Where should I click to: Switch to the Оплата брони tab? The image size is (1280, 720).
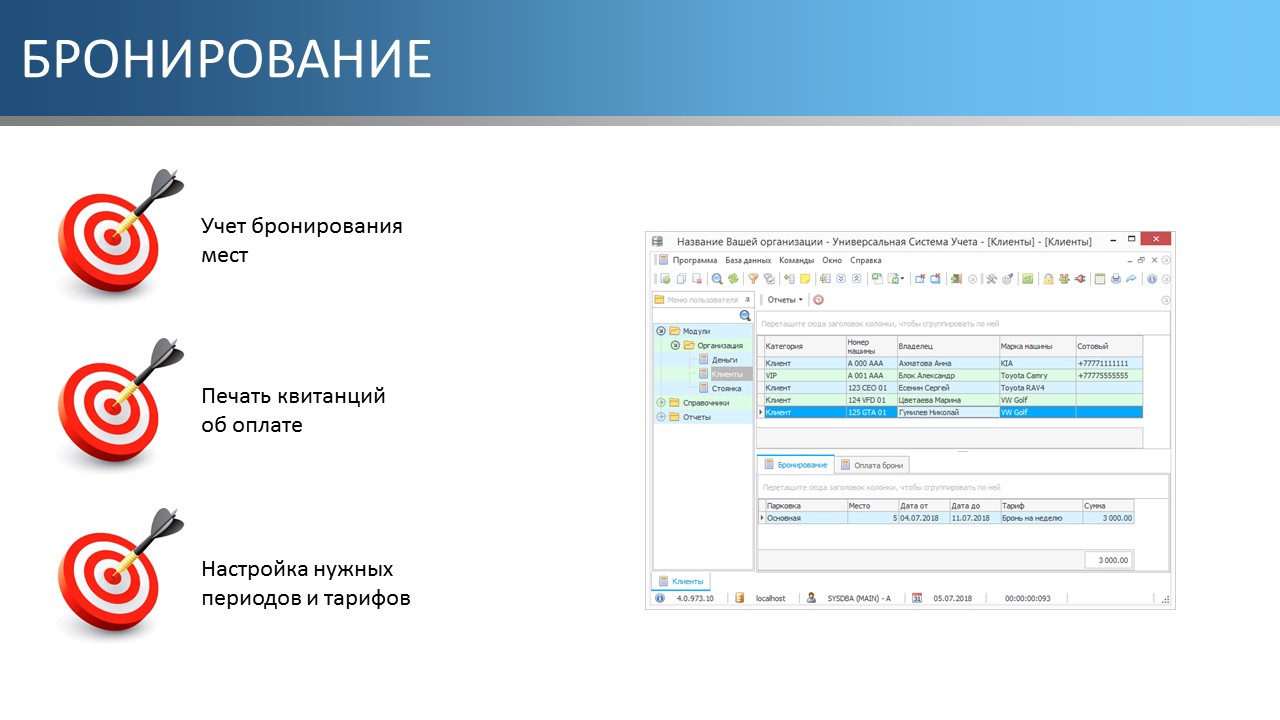[872, 465]
